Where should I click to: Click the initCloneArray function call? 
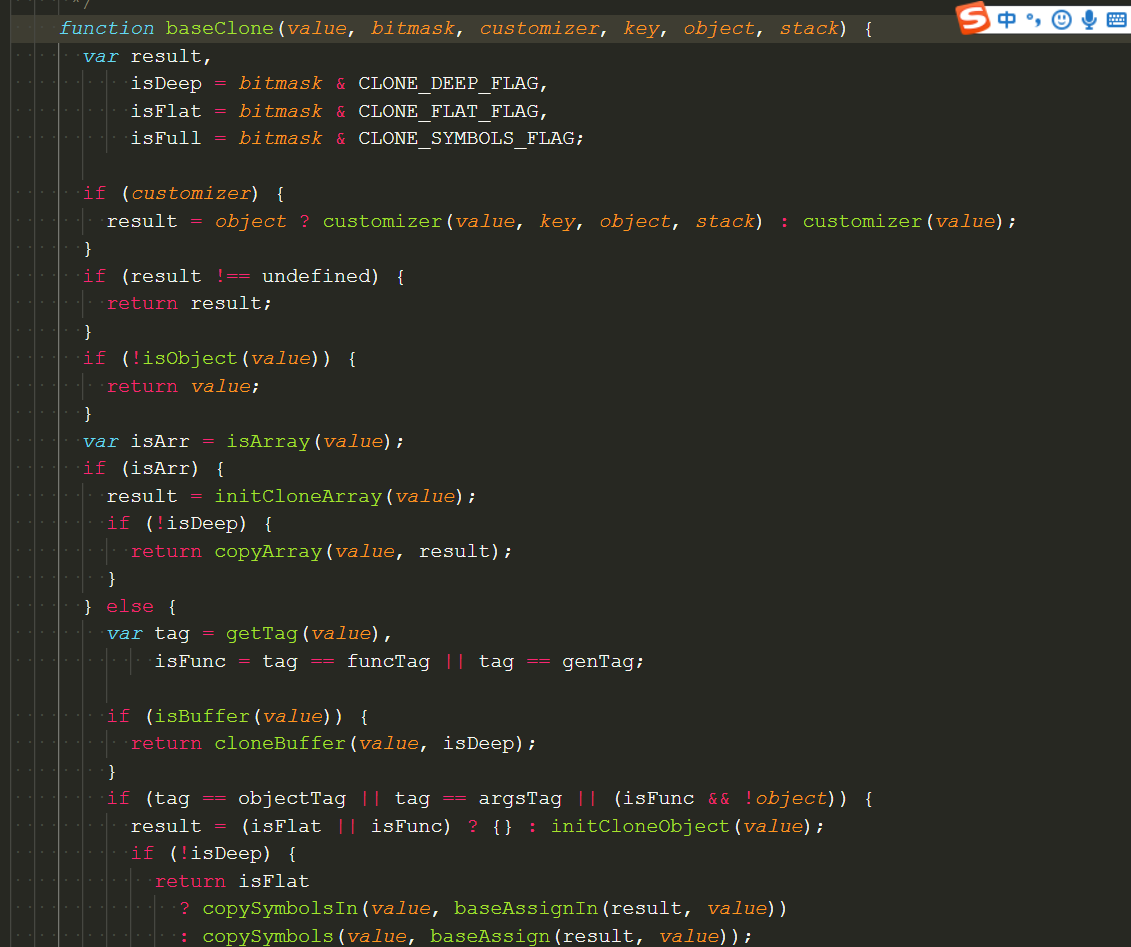[x=298, y=496]
